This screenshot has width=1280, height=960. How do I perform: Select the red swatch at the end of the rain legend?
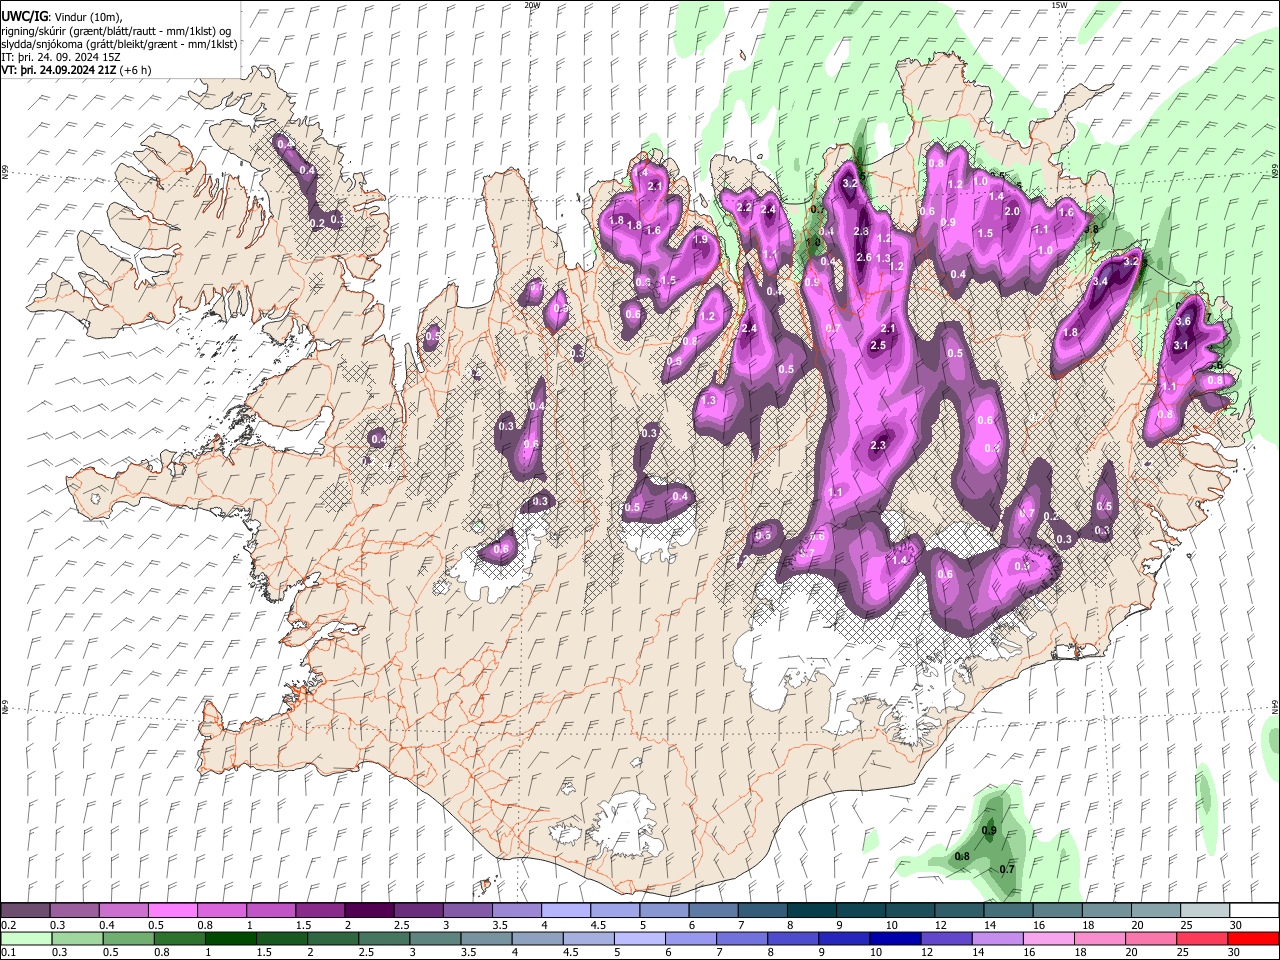pyautogui.click(x=1253, y=938)
